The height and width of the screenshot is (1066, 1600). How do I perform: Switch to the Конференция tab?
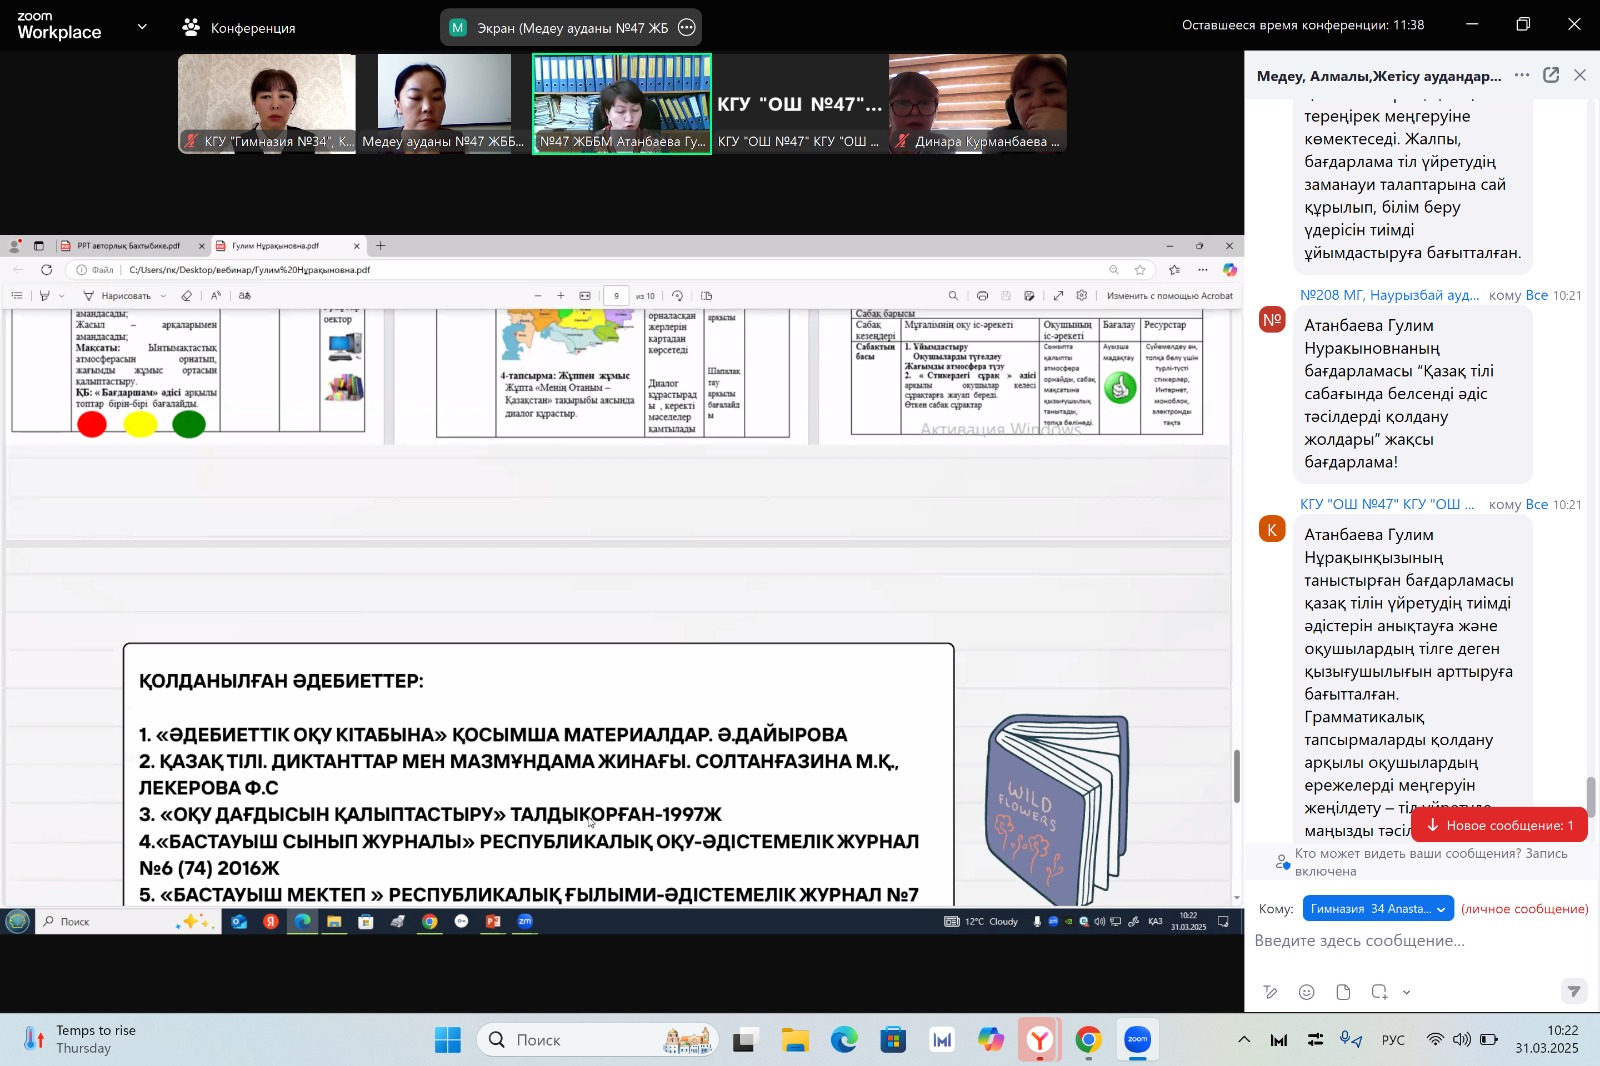[x=240, y=28]
